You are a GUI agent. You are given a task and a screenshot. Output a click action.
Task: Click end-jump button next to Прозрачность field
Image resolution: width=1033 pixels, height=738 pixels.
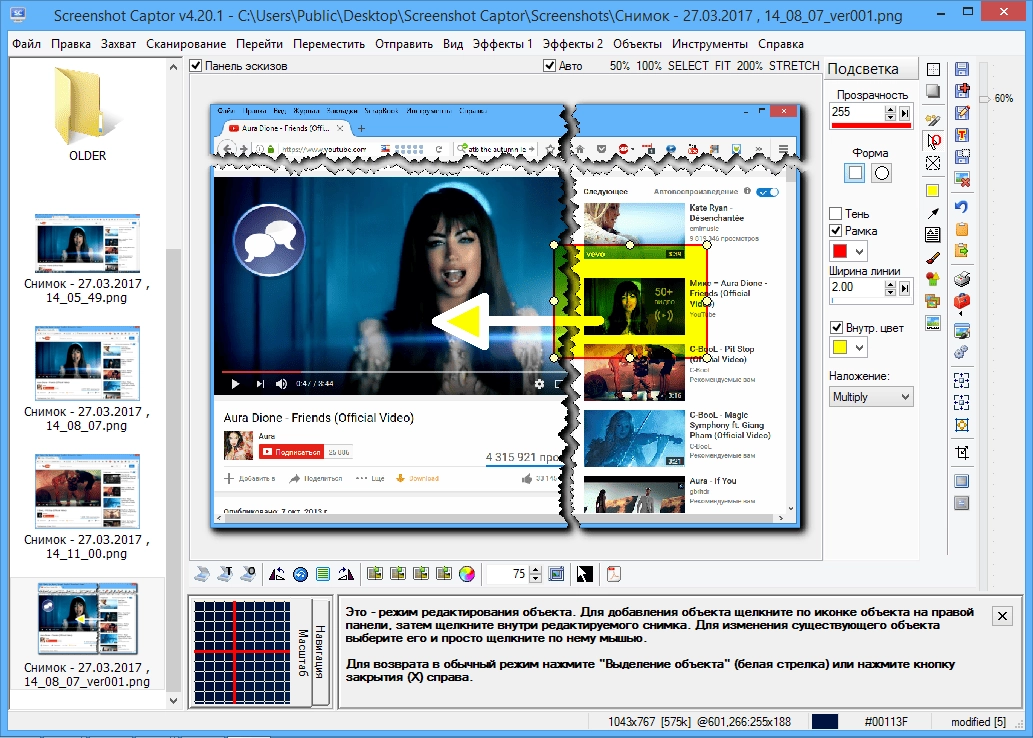[x=905, y=113]
